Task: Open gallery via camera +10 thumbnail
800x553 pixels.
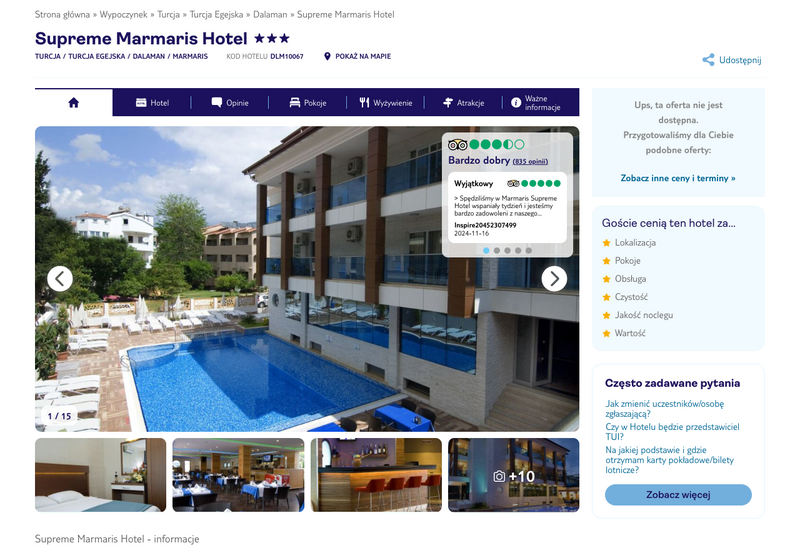Action: (514, 475)
